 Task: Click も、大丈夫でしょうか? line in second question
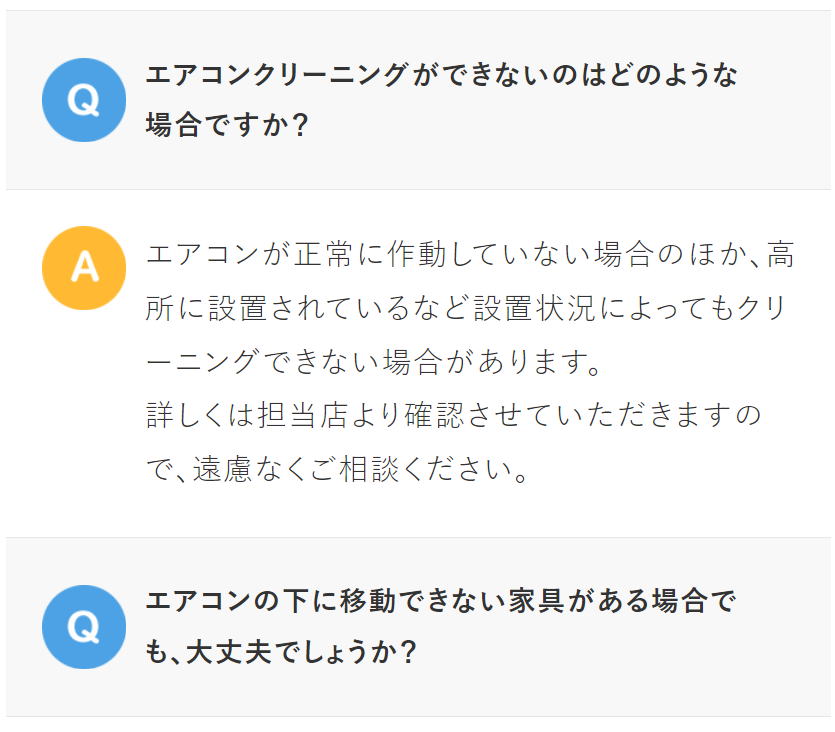point(280,653)
